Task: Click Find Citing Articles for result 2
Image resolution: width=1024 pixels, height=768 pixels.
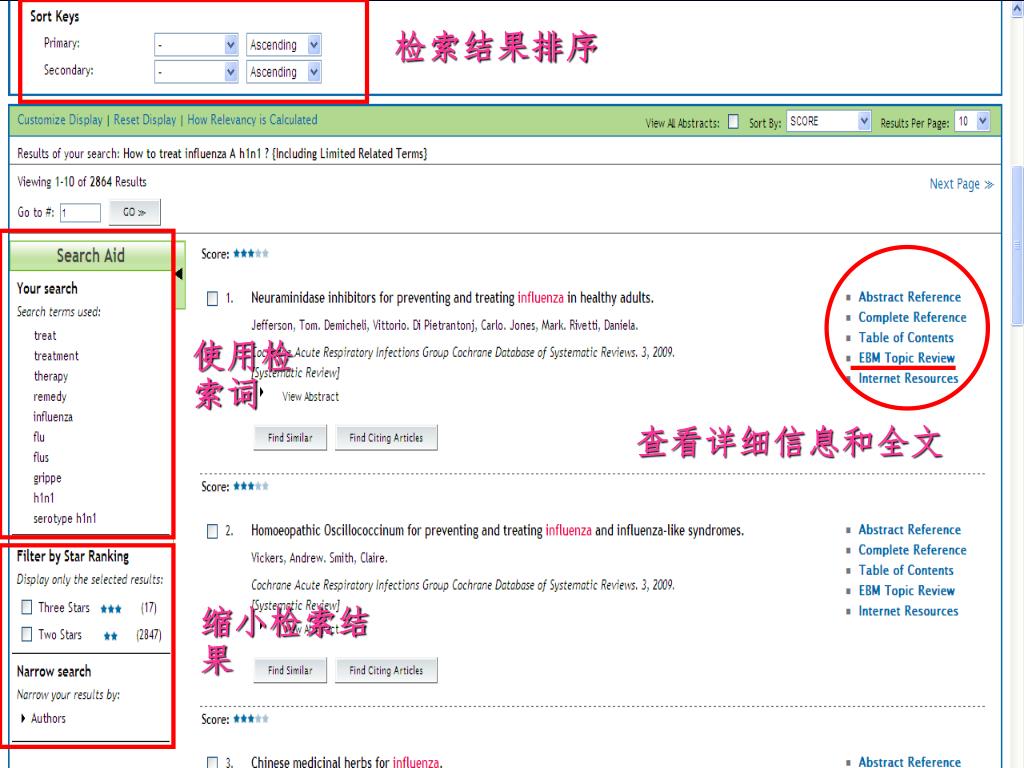Action: 386,670
